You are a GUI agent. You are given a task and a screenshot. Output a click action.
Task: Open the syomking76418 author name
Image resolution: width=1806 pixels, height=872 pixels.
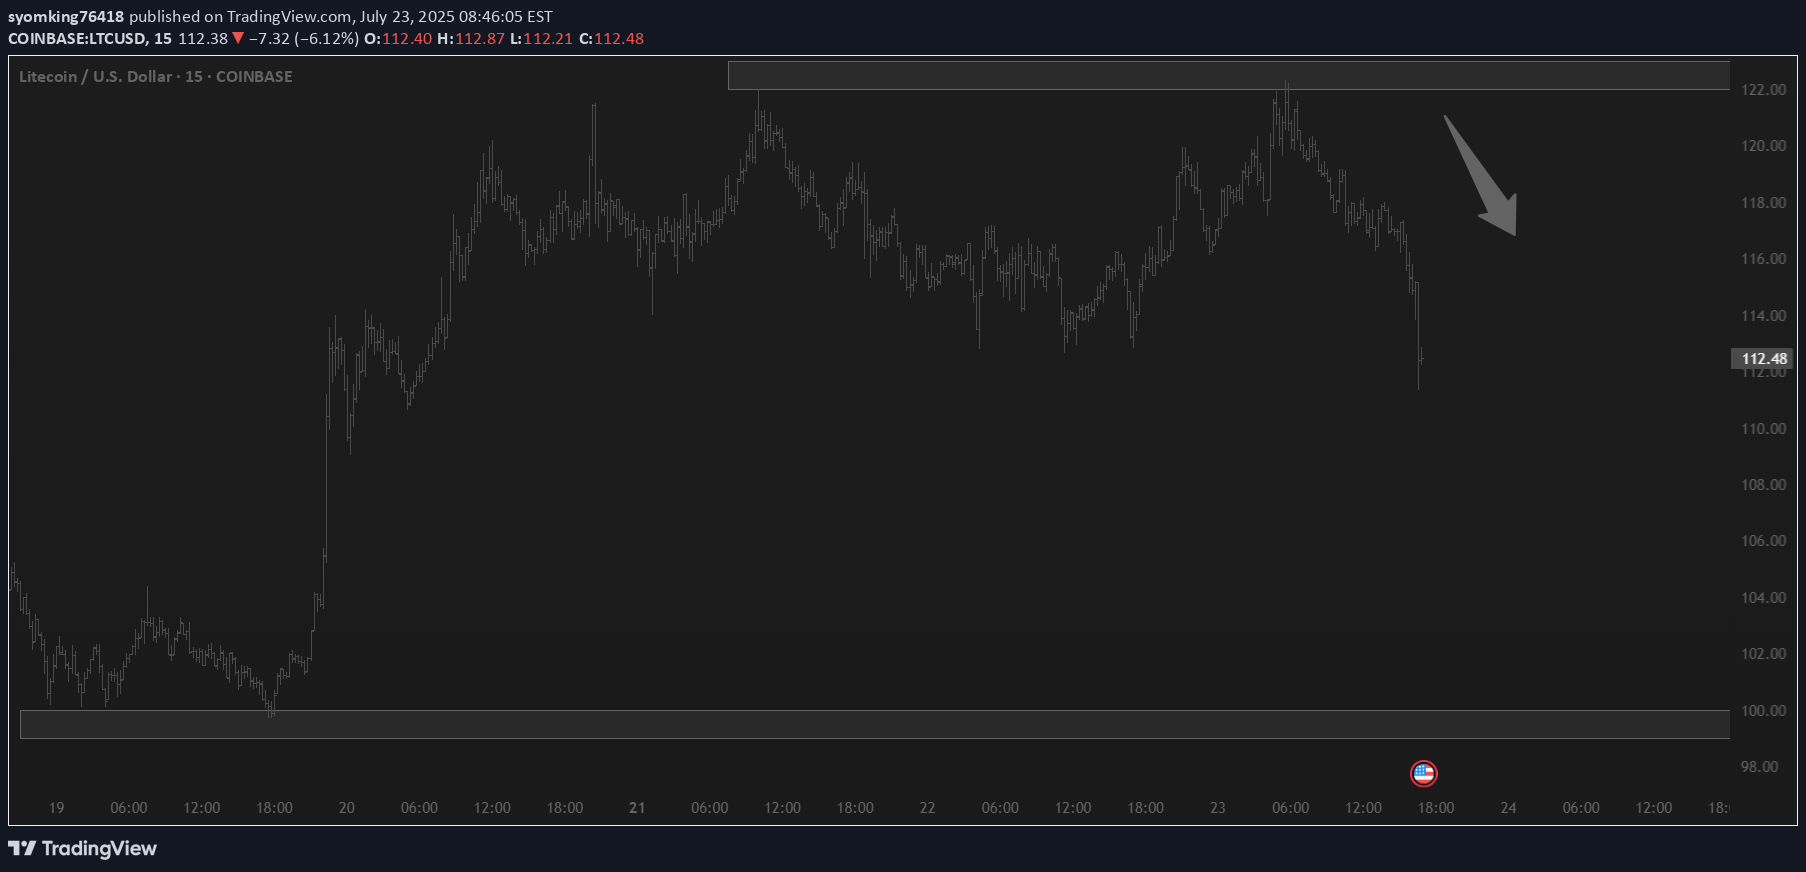[66, 16]
